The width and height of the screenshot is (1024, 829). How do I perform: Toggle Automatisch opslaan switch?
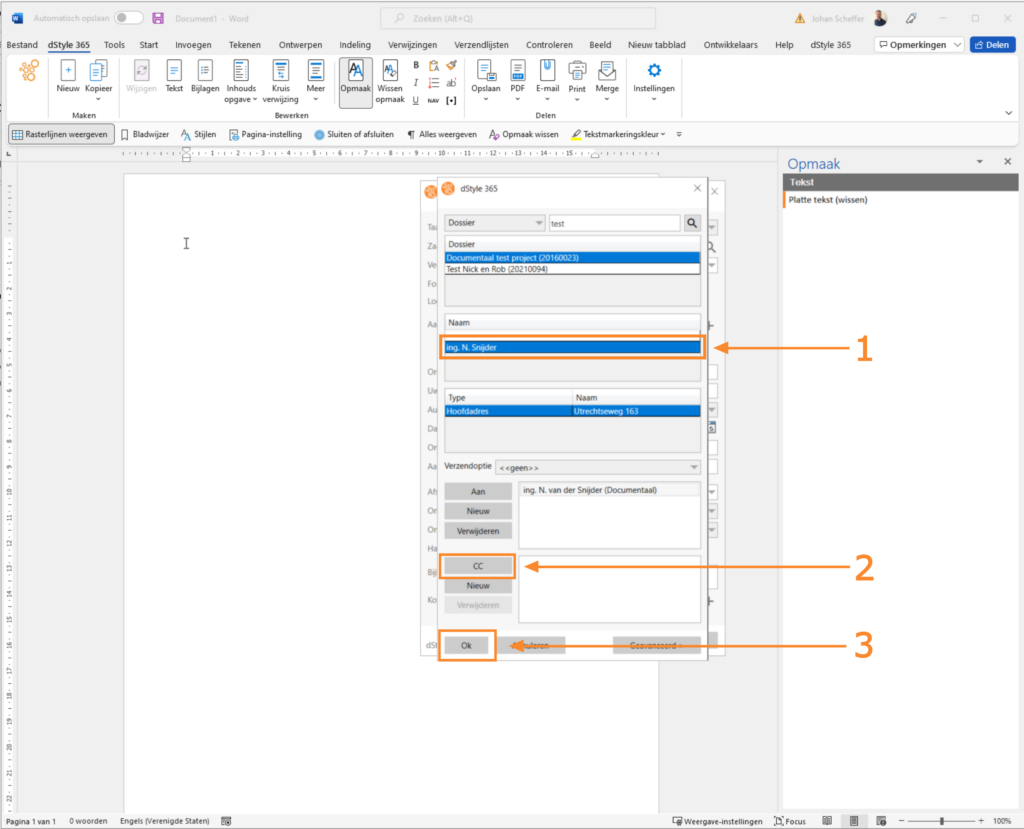tap(128, 18)
